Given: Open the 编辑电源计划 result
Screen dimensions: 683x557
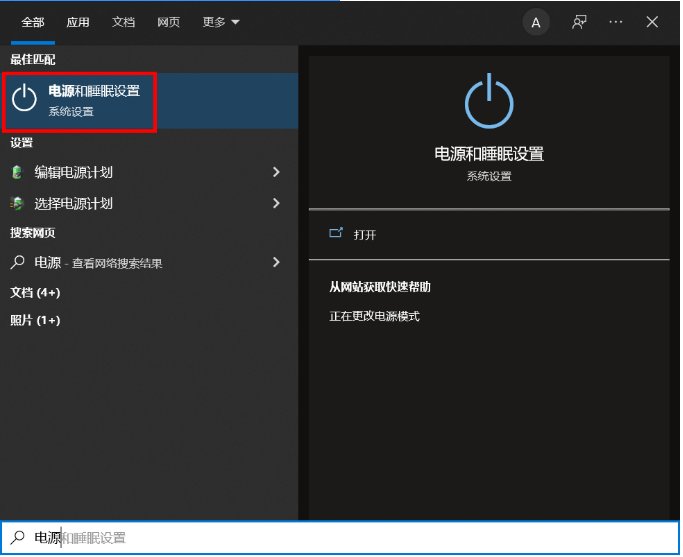Looking at the screenshot, I should (149, 172).
